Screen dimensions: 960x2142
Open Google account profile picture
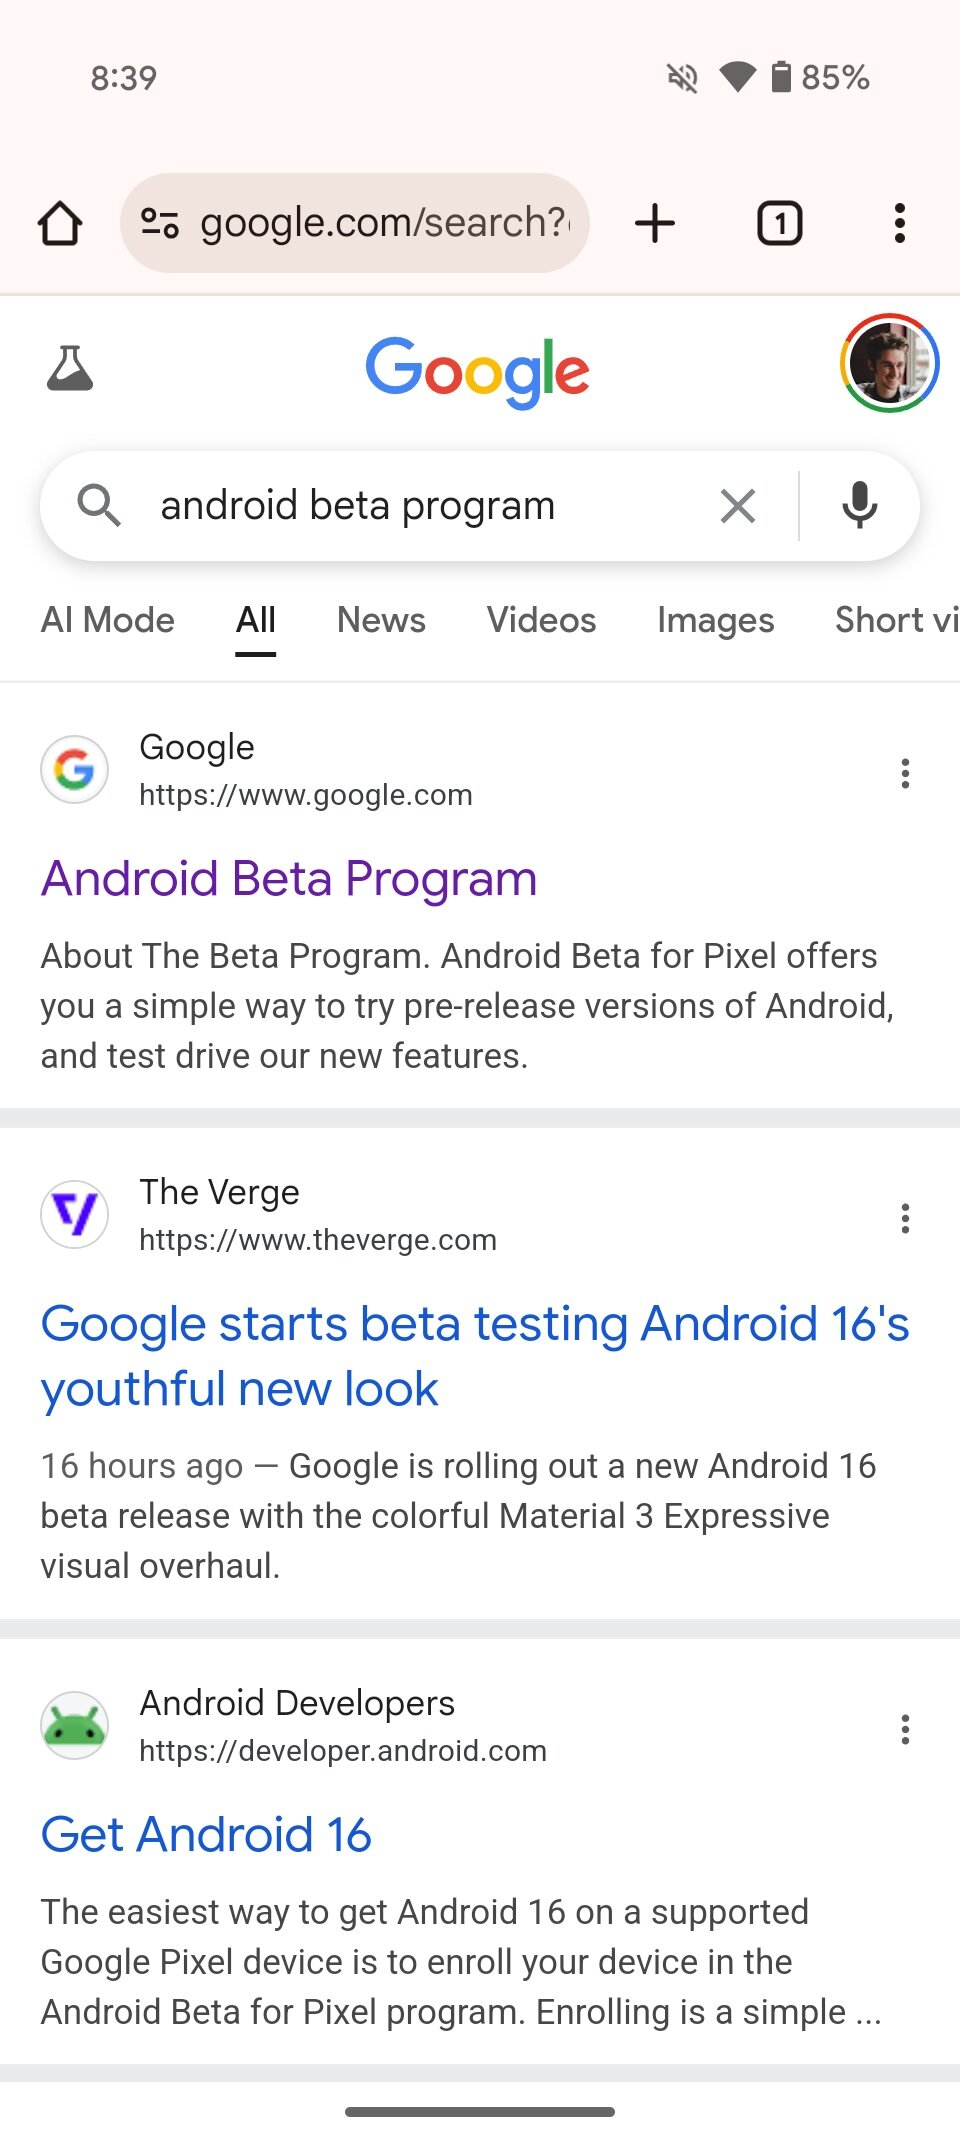(x=889, y=363)
